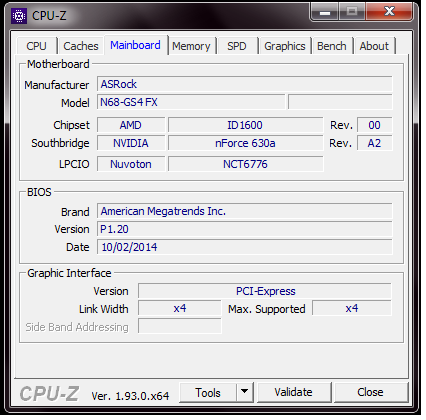
Task: Click the Validate button
Action: click(293, 392)
